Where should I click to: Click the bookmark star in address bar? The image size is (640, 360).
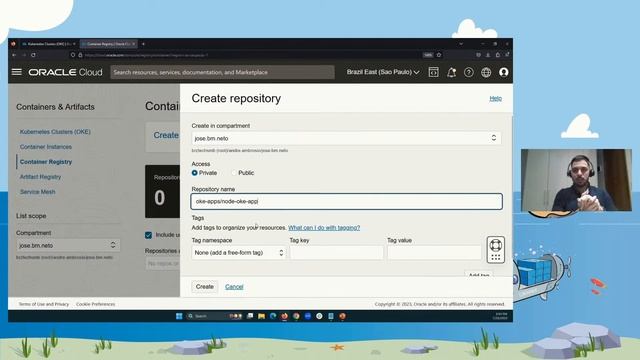(439, 55)
